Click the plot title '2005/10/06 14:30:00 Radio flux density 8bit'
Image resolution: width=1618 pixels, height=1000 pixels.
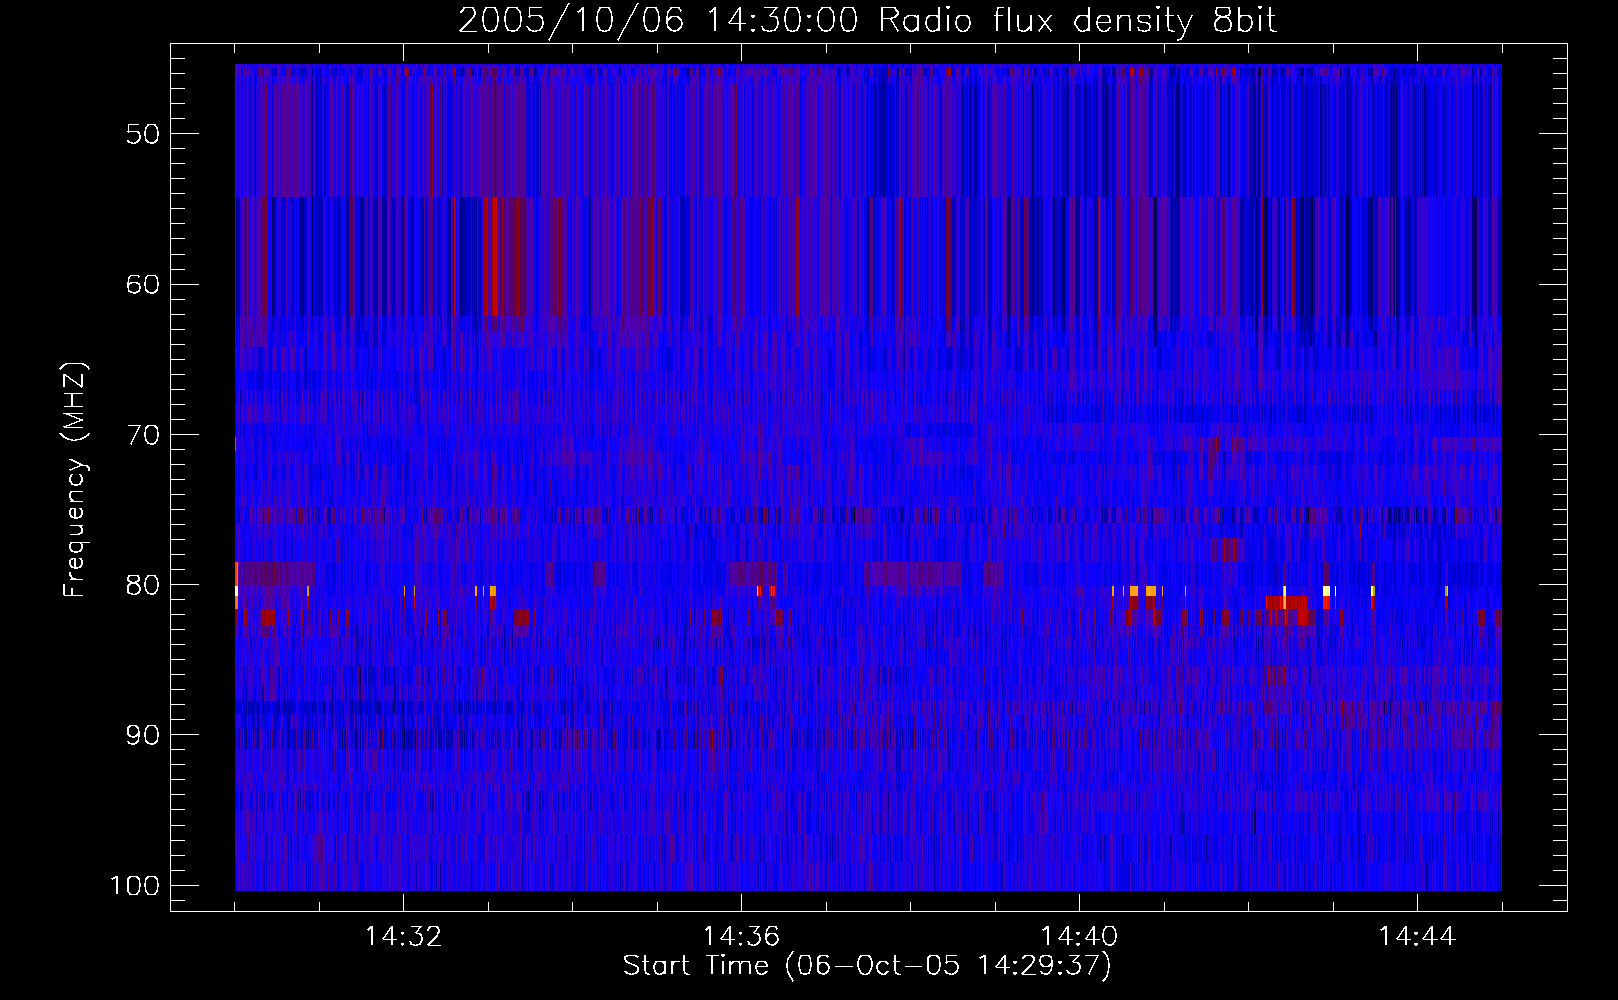(867, 20)
